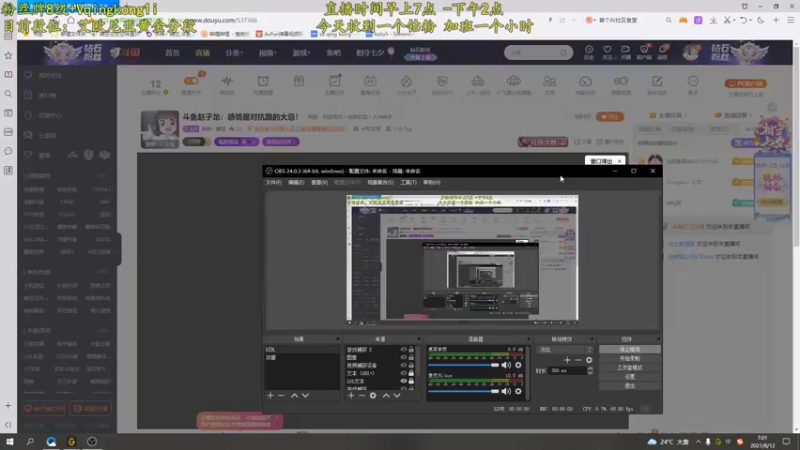Click the flame icon in streamer toolbar
800x450 pixels.
[x=406, y=81]
